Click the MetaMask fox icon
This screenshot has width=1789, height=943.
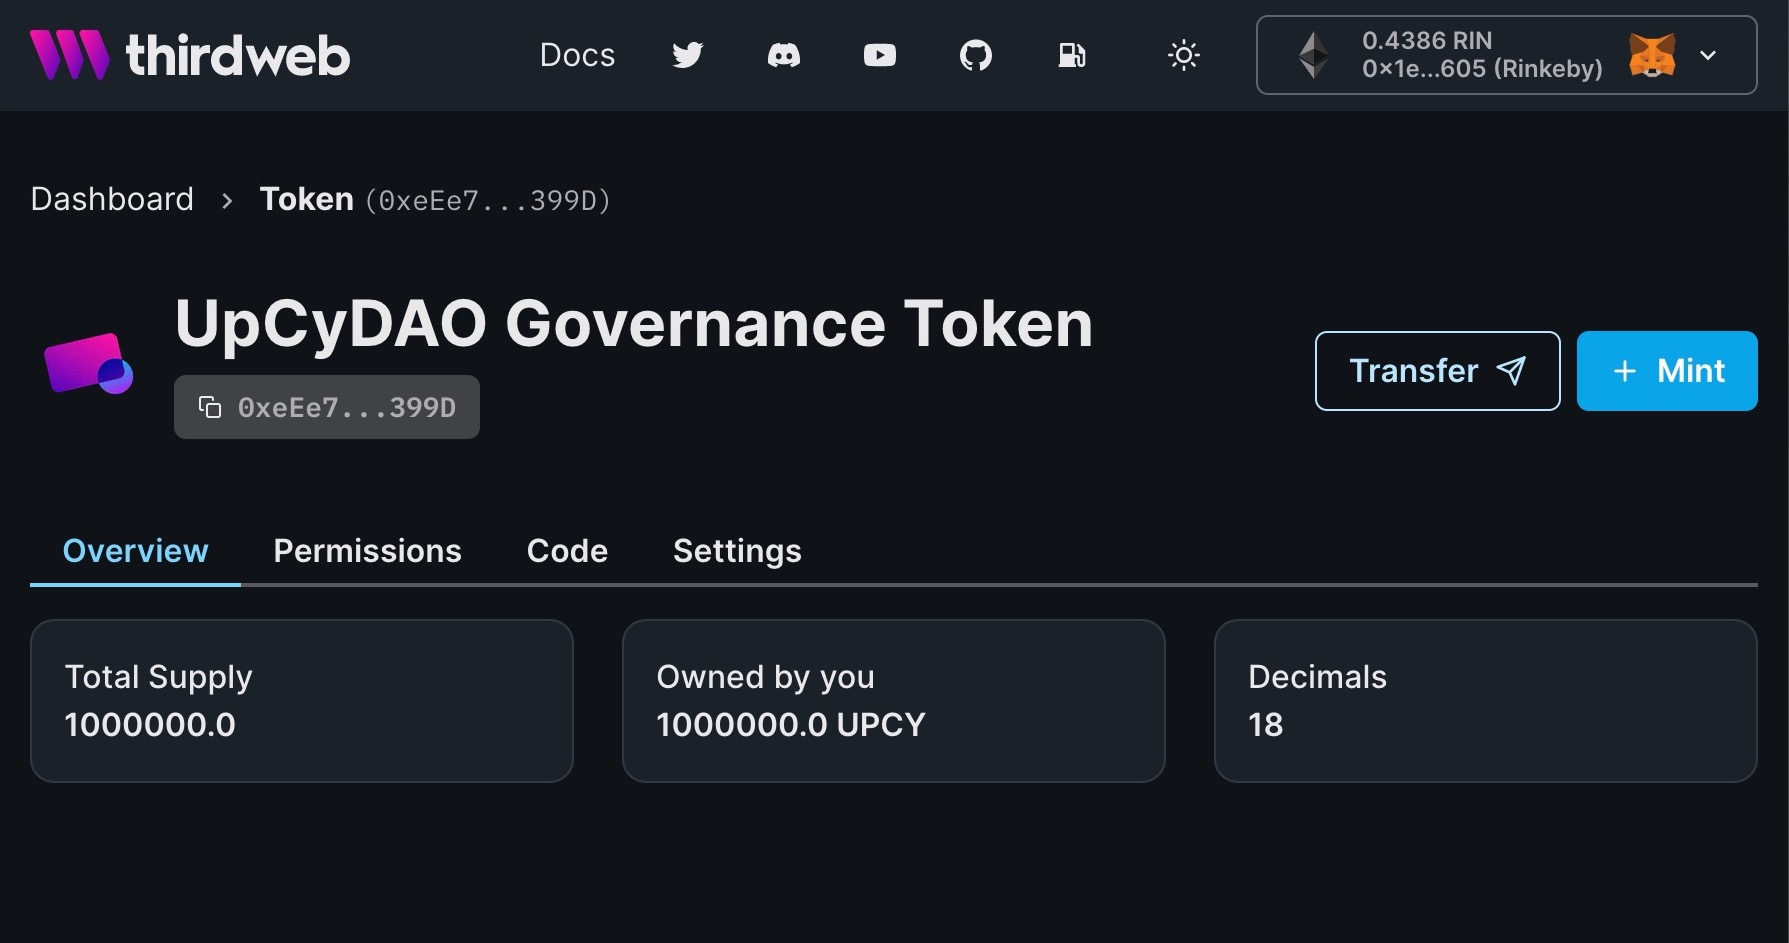coord(1651,55)
